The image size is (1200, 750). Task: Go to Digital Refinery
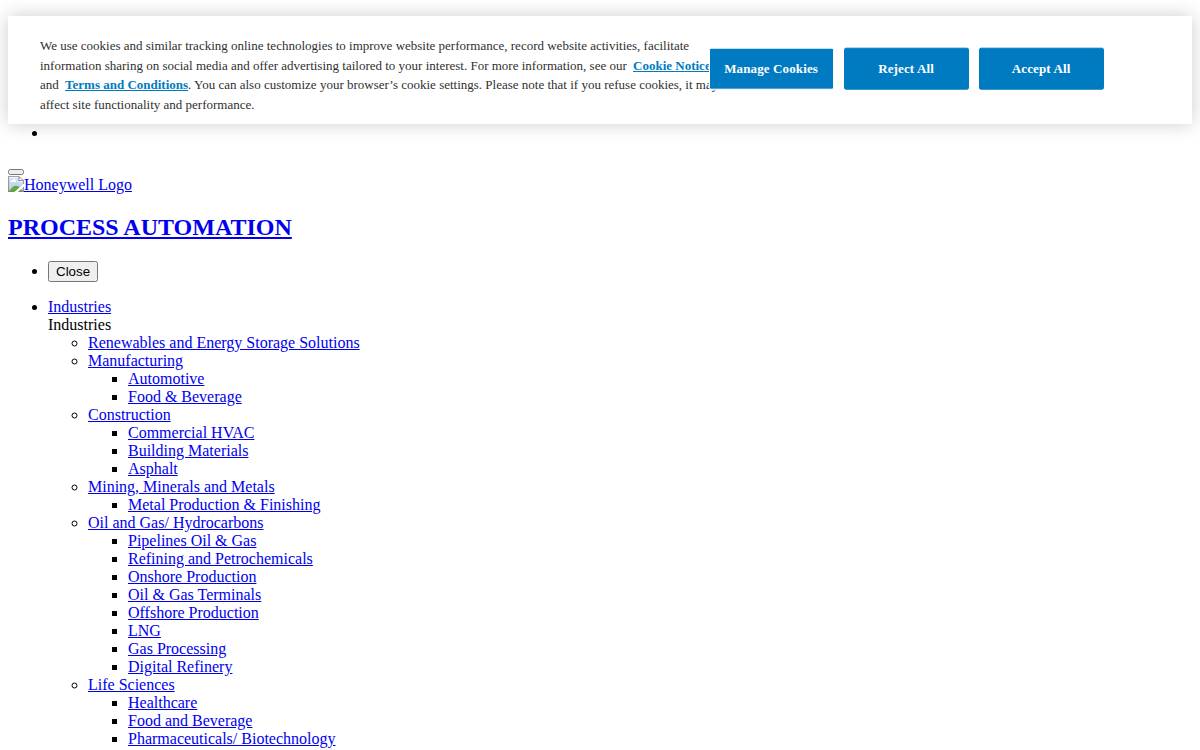[x=180, y=667]
